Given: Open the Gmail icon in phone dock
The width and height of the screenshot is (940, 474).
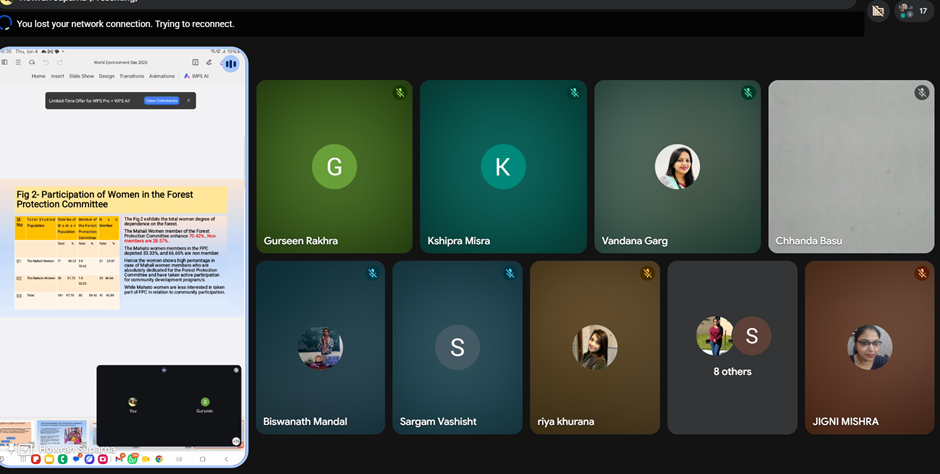Looking at the screenshot, I should coord(120,458).
